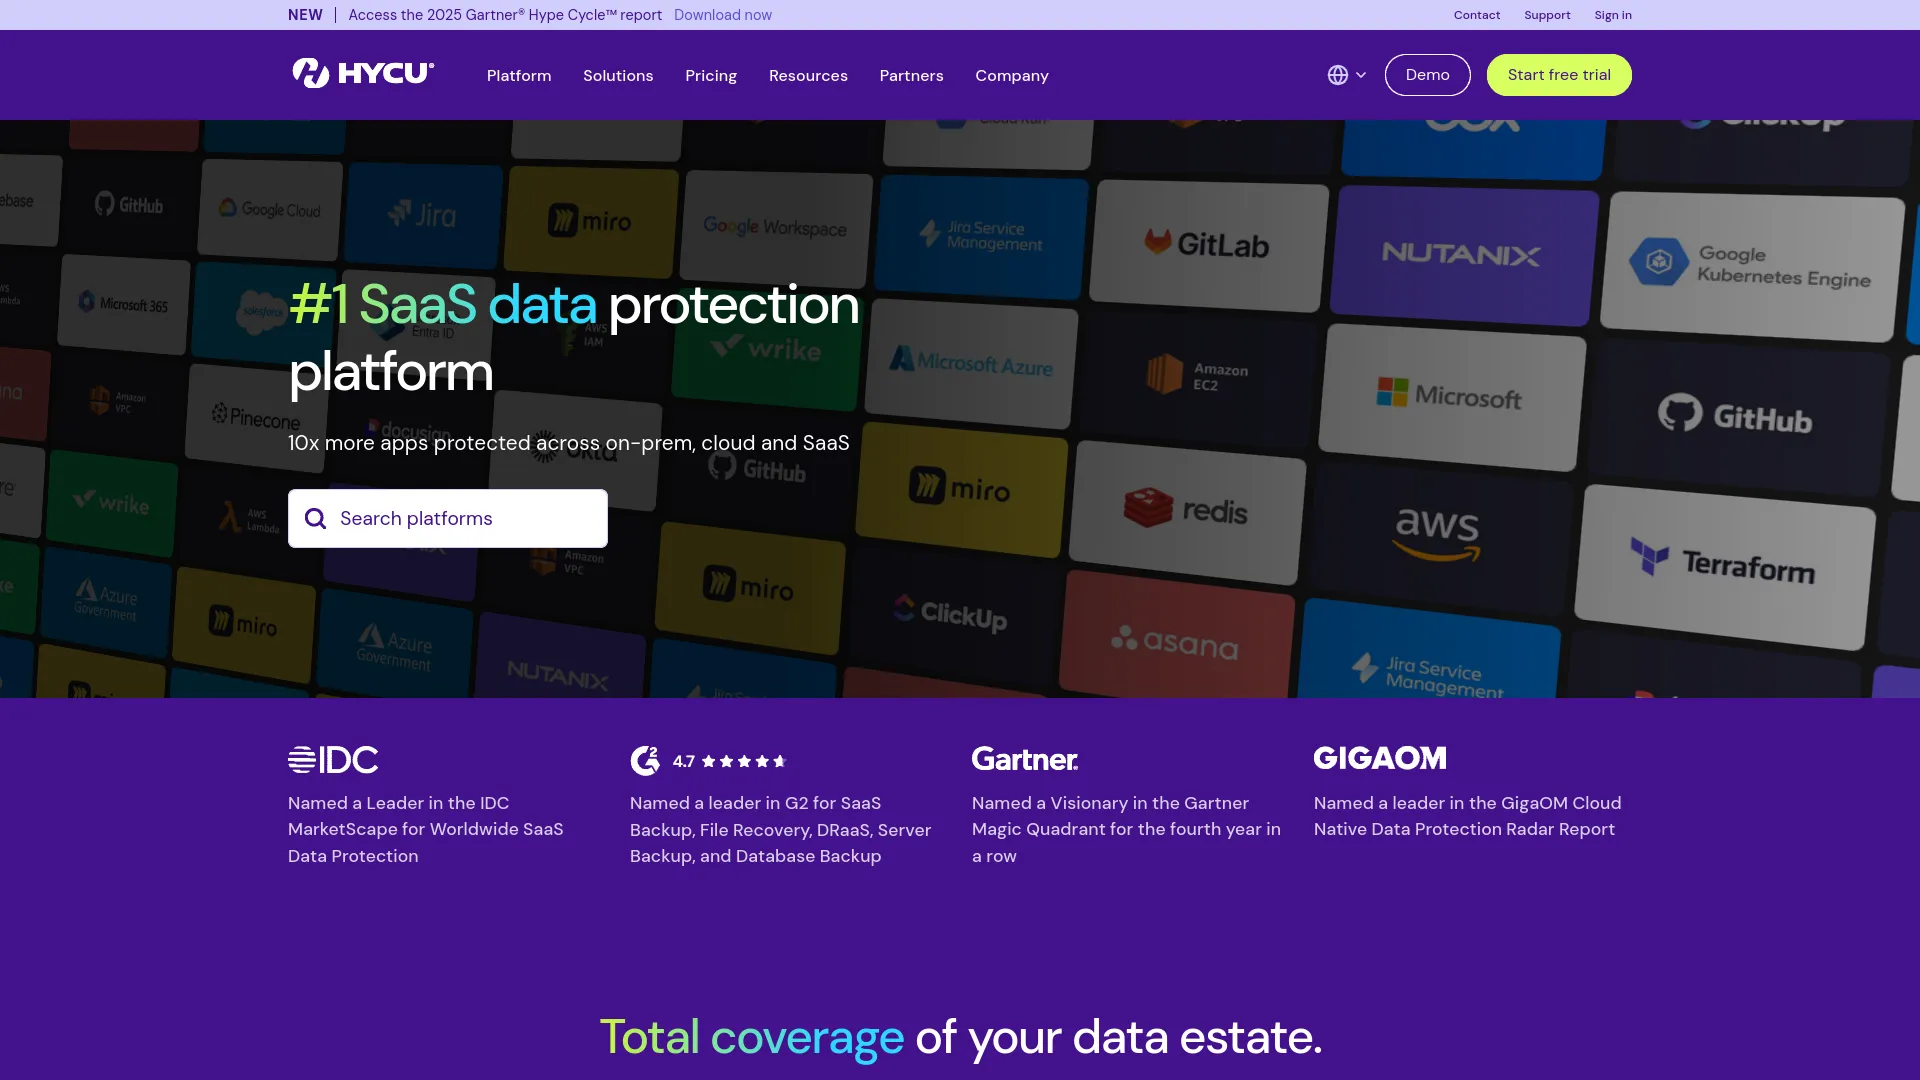Screen dimensions: 1920x1080
Task: Click the Demo button
Action: 1427,75
